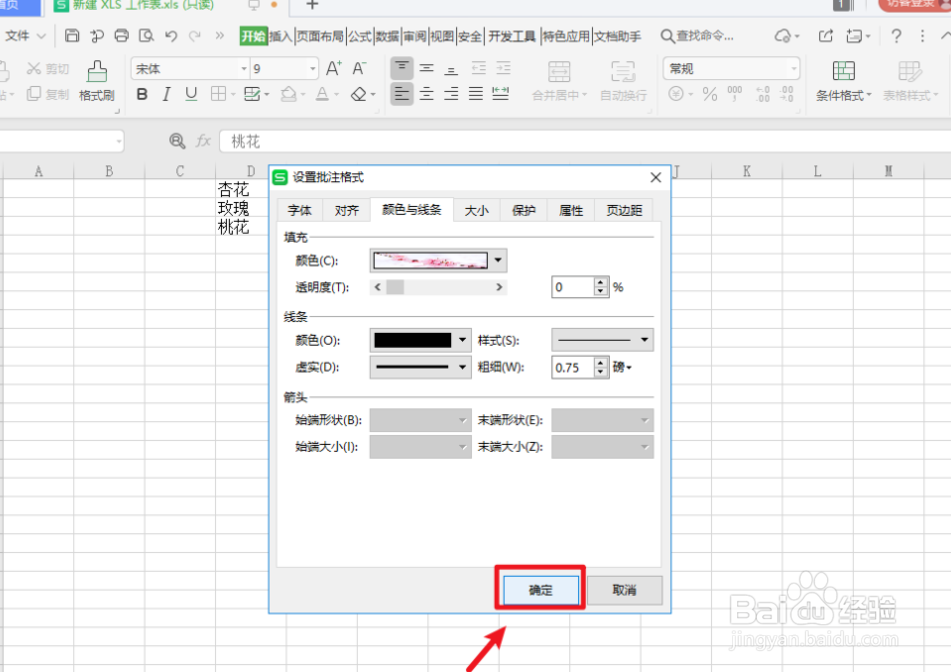Click the Percent Style icon
This screenshot has width=951, height=672.
click(x=710, y=94)
